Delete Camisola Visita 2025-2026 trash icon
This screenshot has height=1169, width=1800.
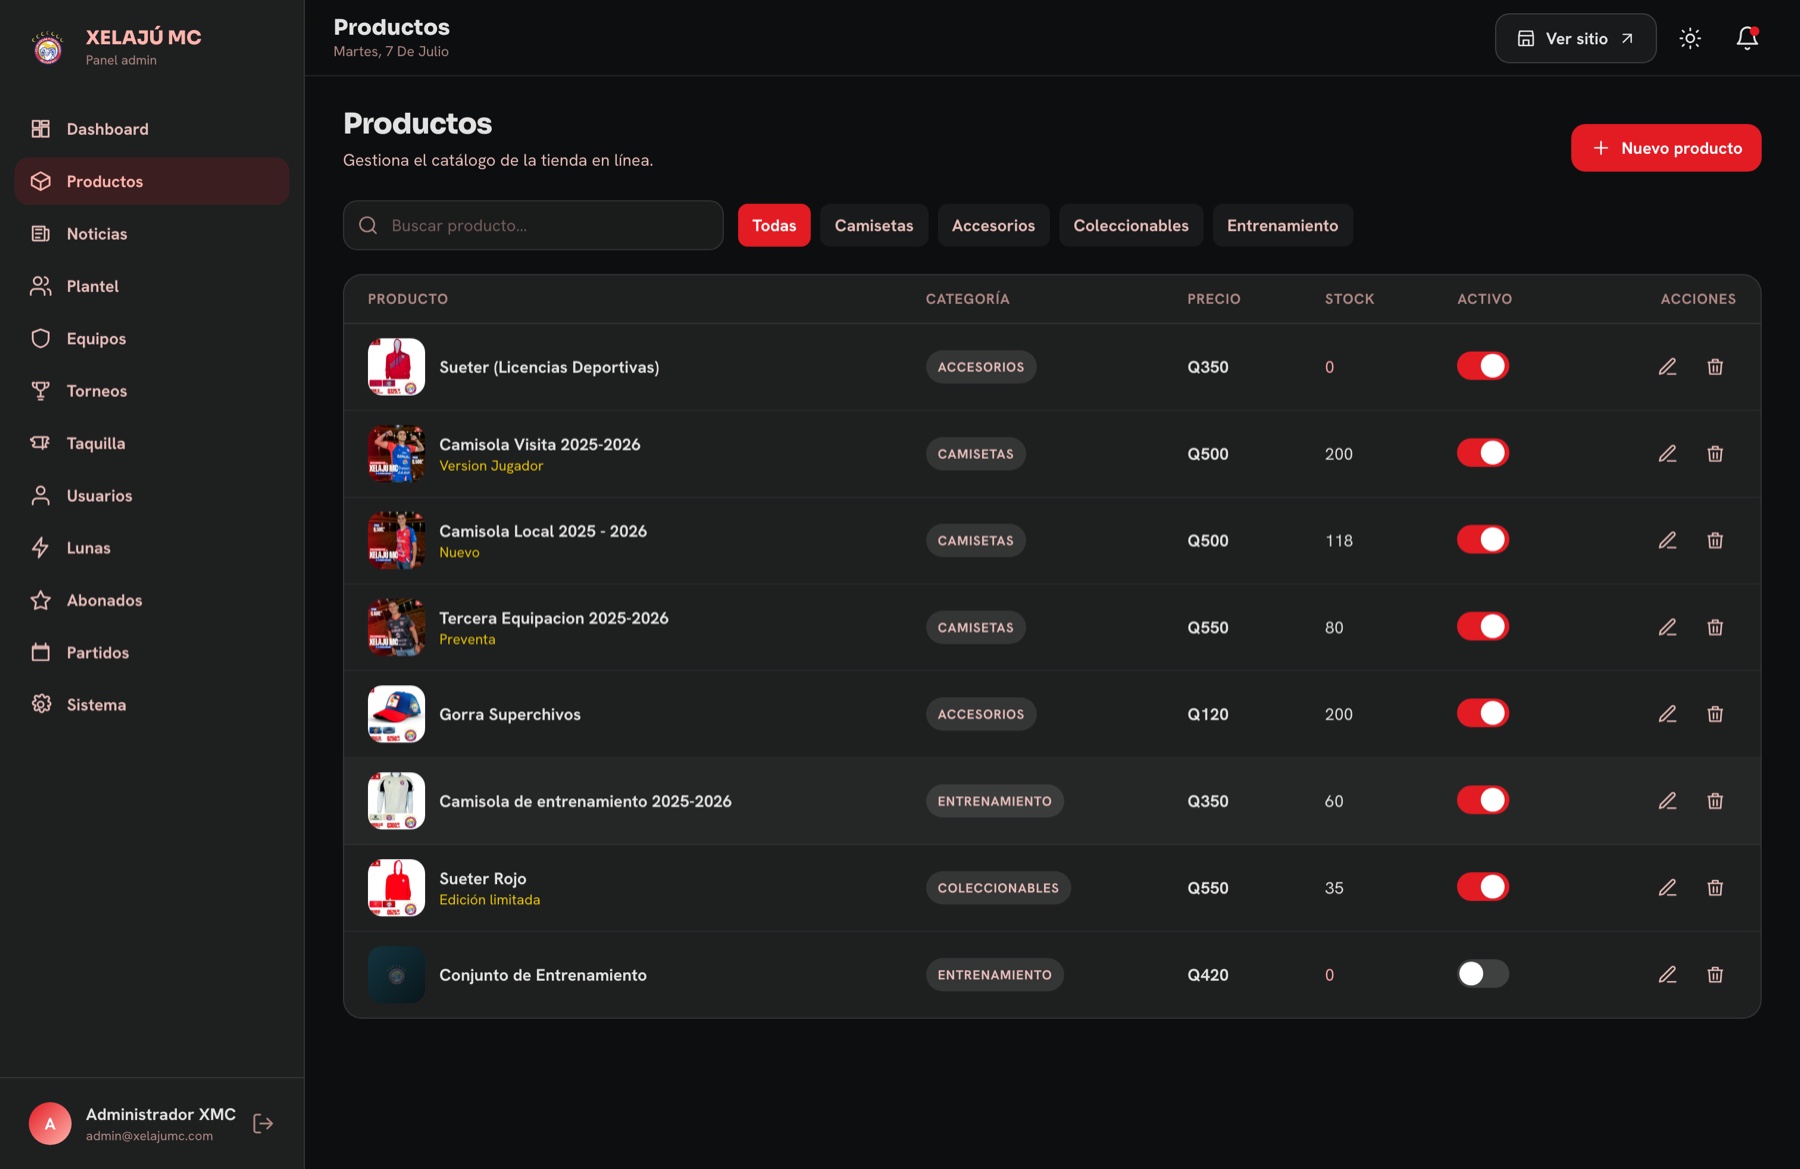[x=1715, y=454]
